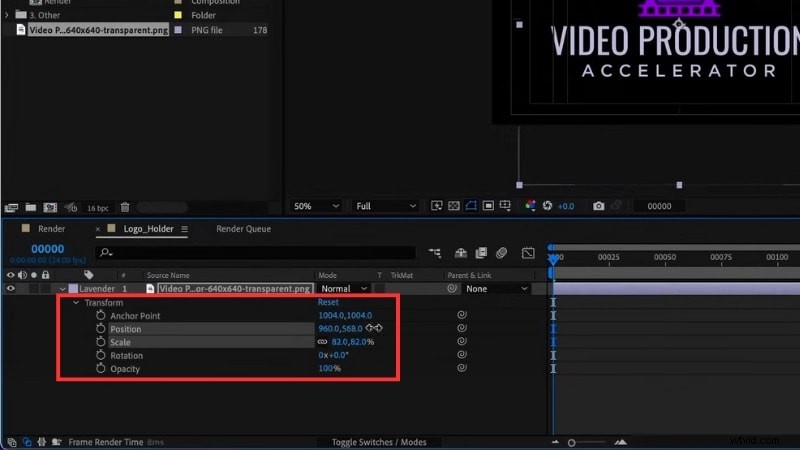Image resolution: width=800 pixels, height=450 pixels.
Task: Click the Scale property pick whip
Action: [x=462, y=341]
